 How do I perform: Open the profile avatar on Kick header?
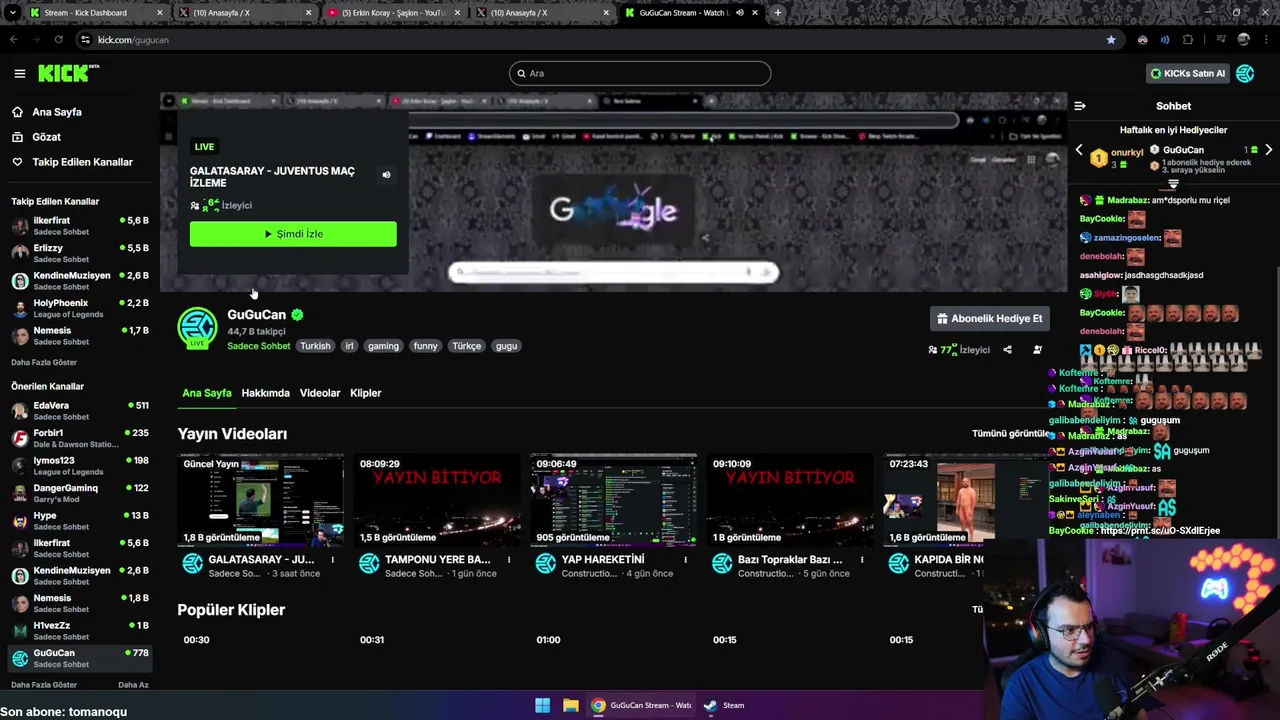coord(1245,73)
